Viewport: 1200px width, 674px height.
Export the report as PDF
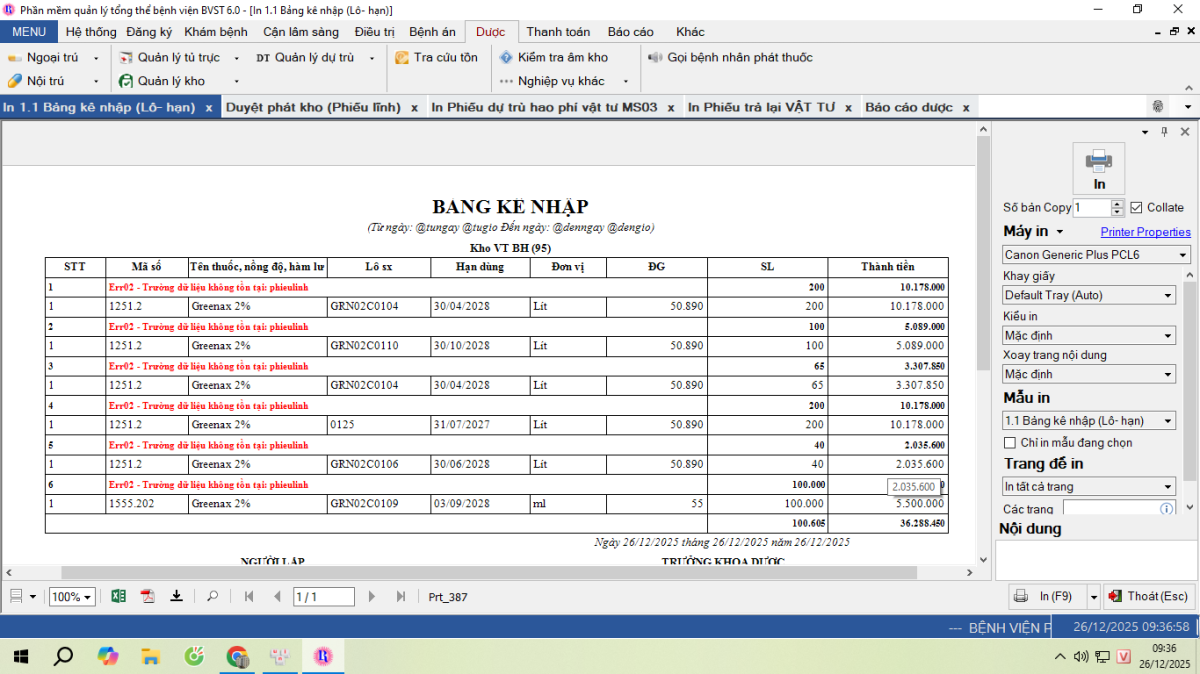[x=148, y=597]
